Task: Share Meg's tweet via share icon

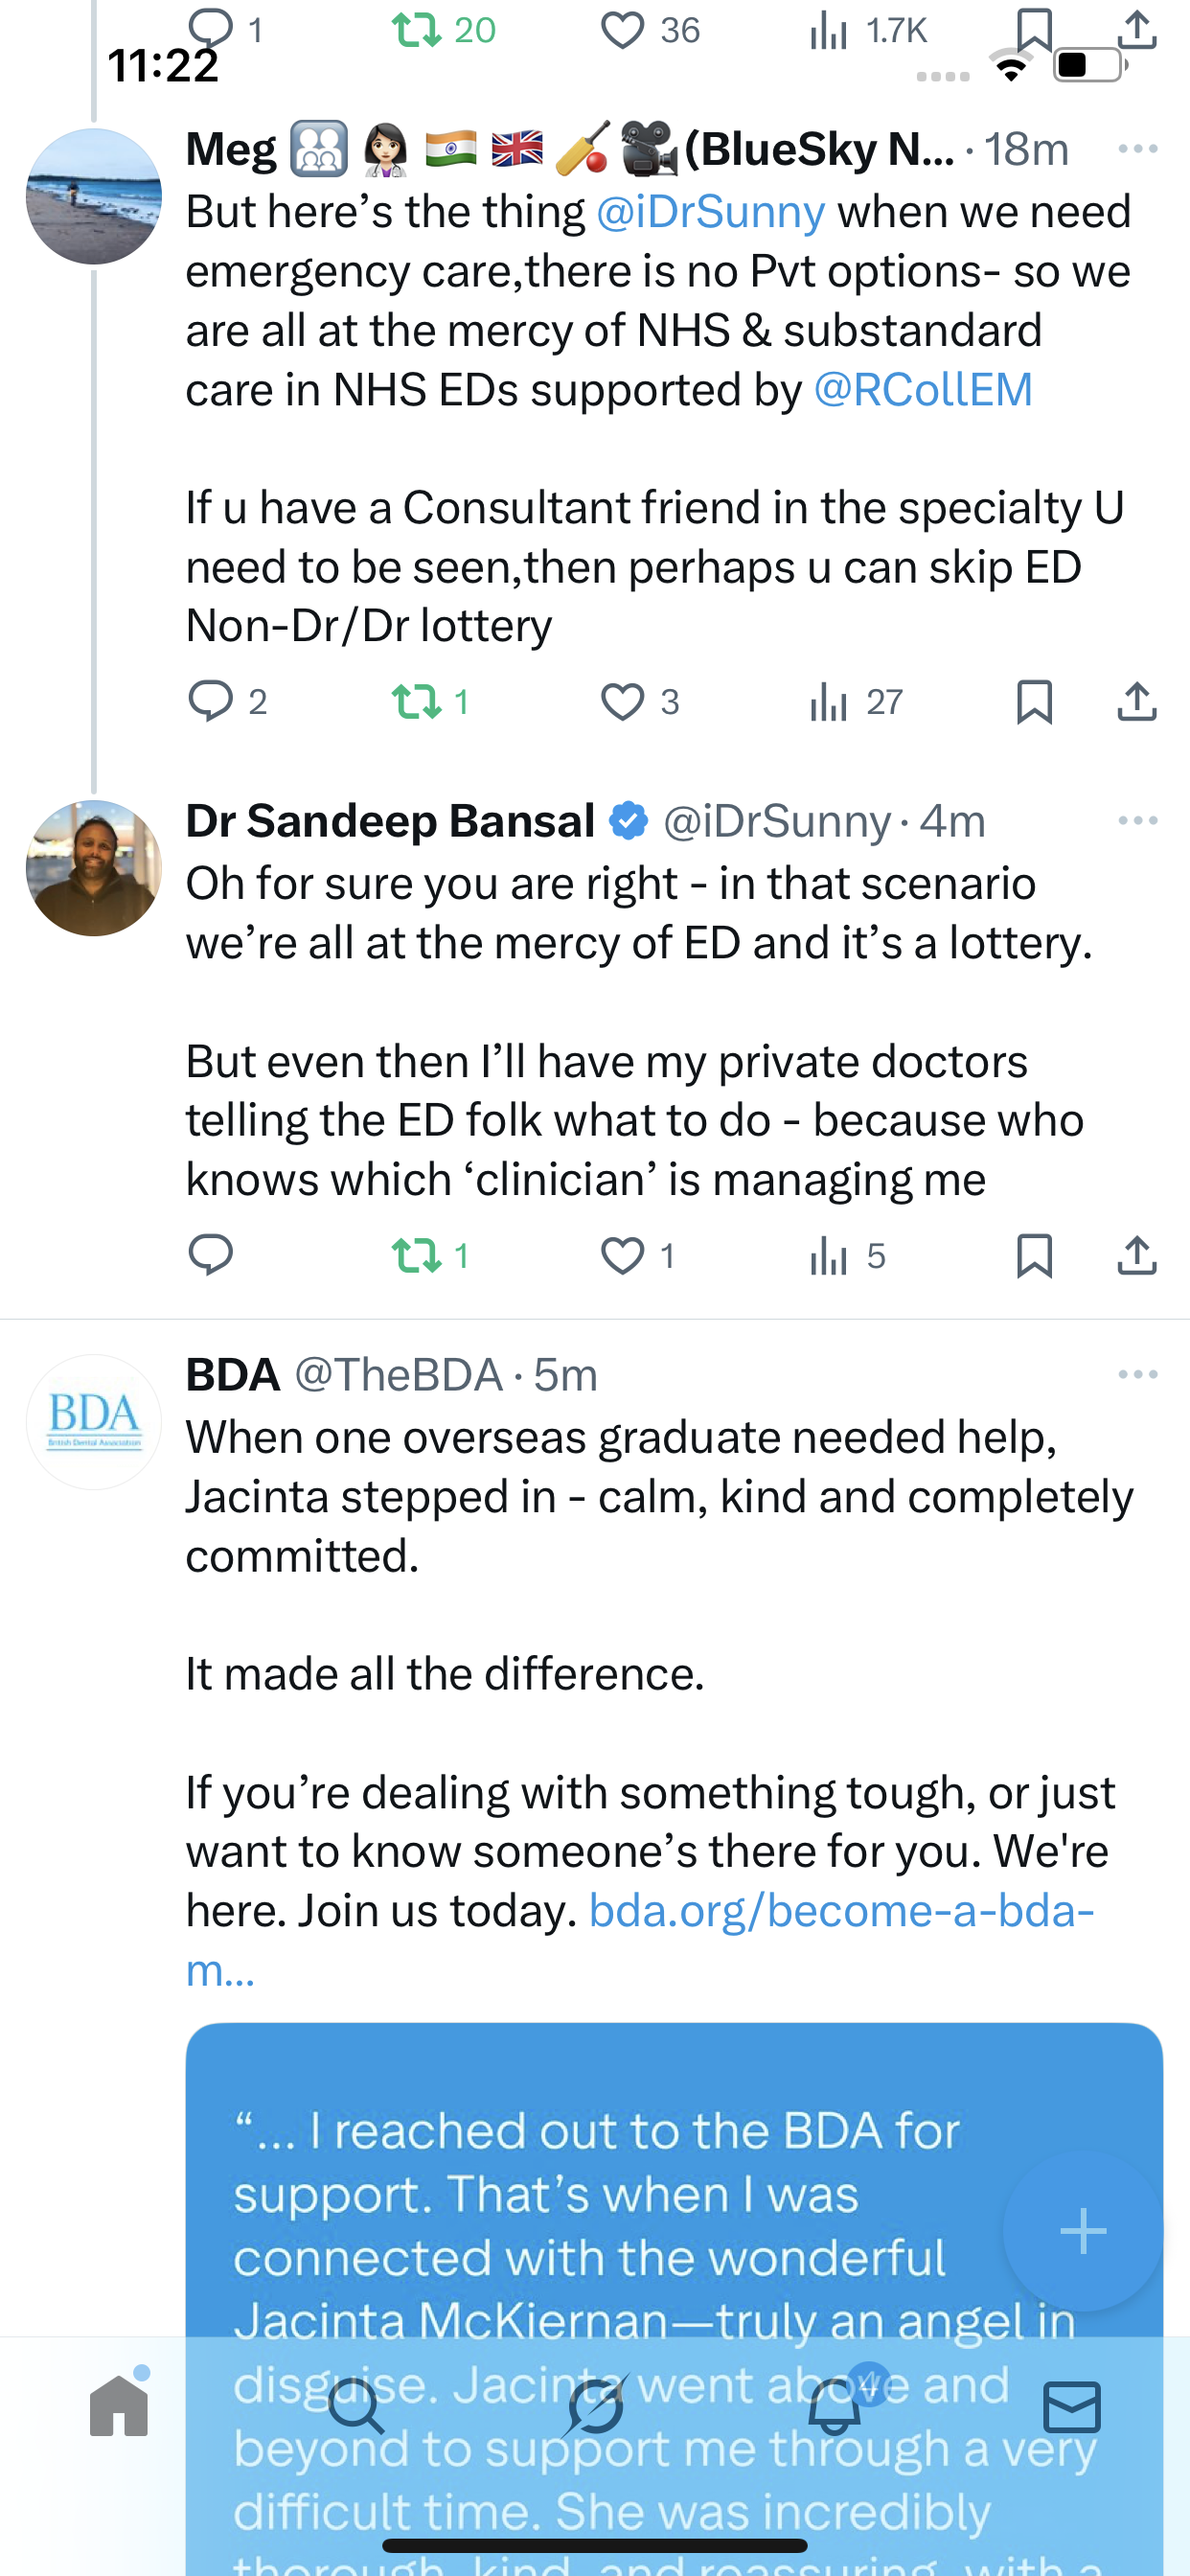Action: pos(1137,701)
